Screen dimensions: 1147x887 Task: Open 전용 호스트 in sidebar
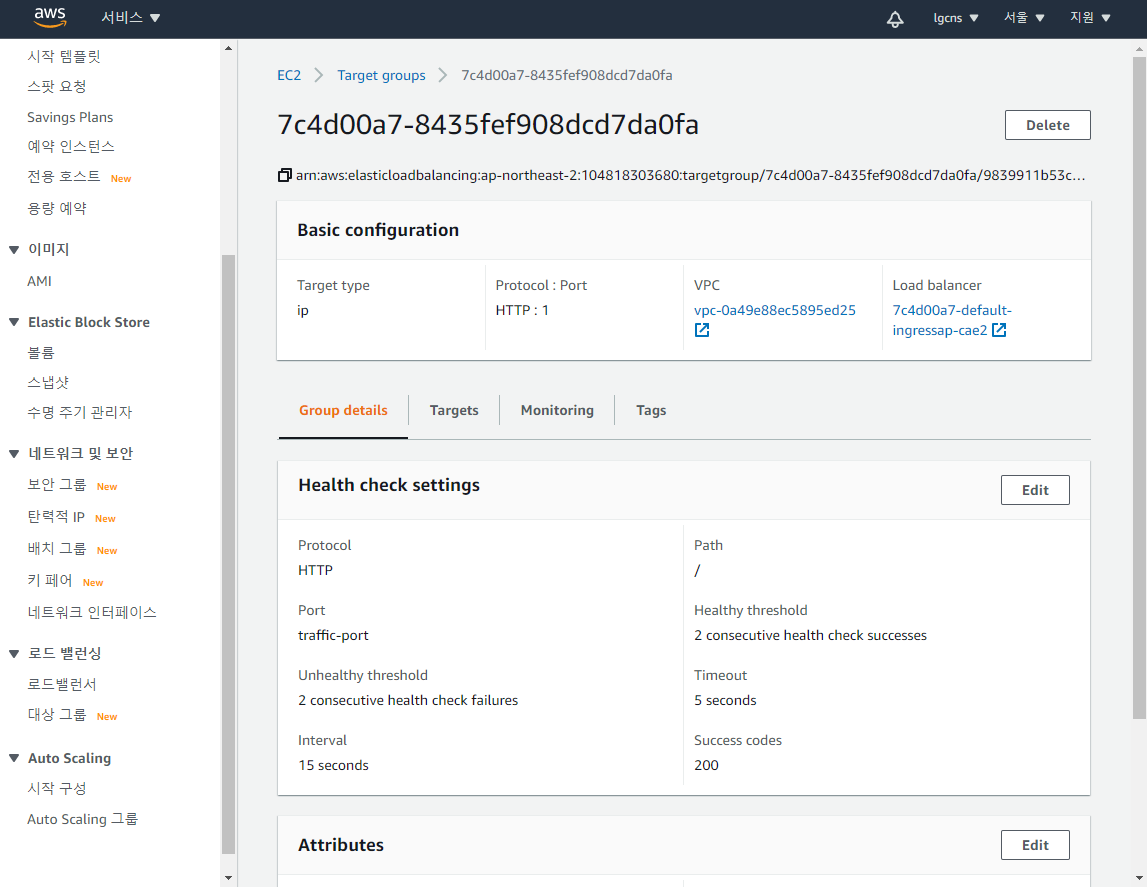coord(64,176)
